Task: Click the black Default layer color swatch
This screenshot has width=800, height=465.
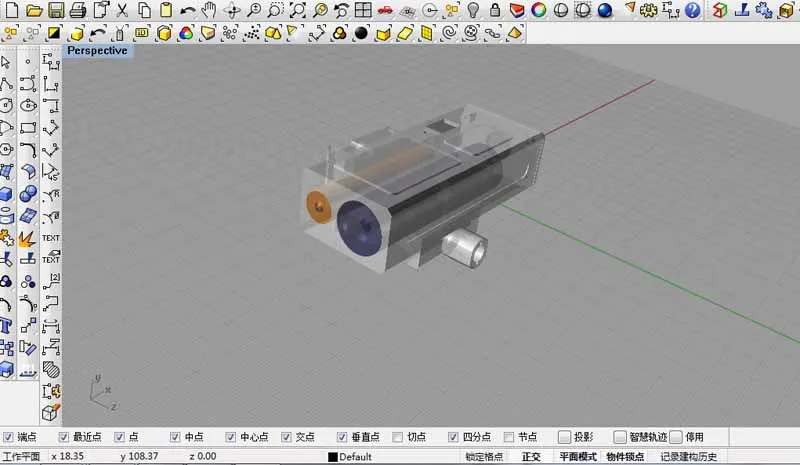Action: [333, 457]
